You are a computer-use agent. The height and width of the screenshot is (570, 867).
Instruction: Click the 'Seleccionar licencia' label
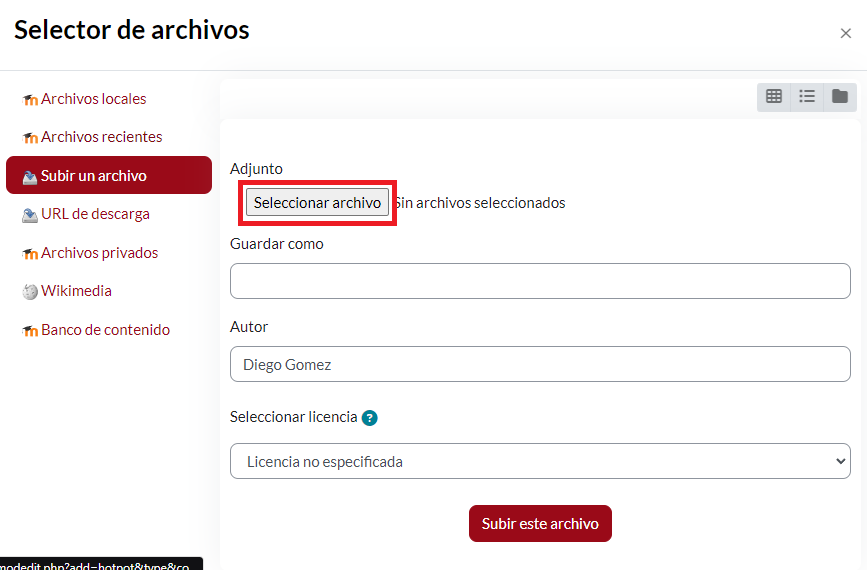coord(294,417)
